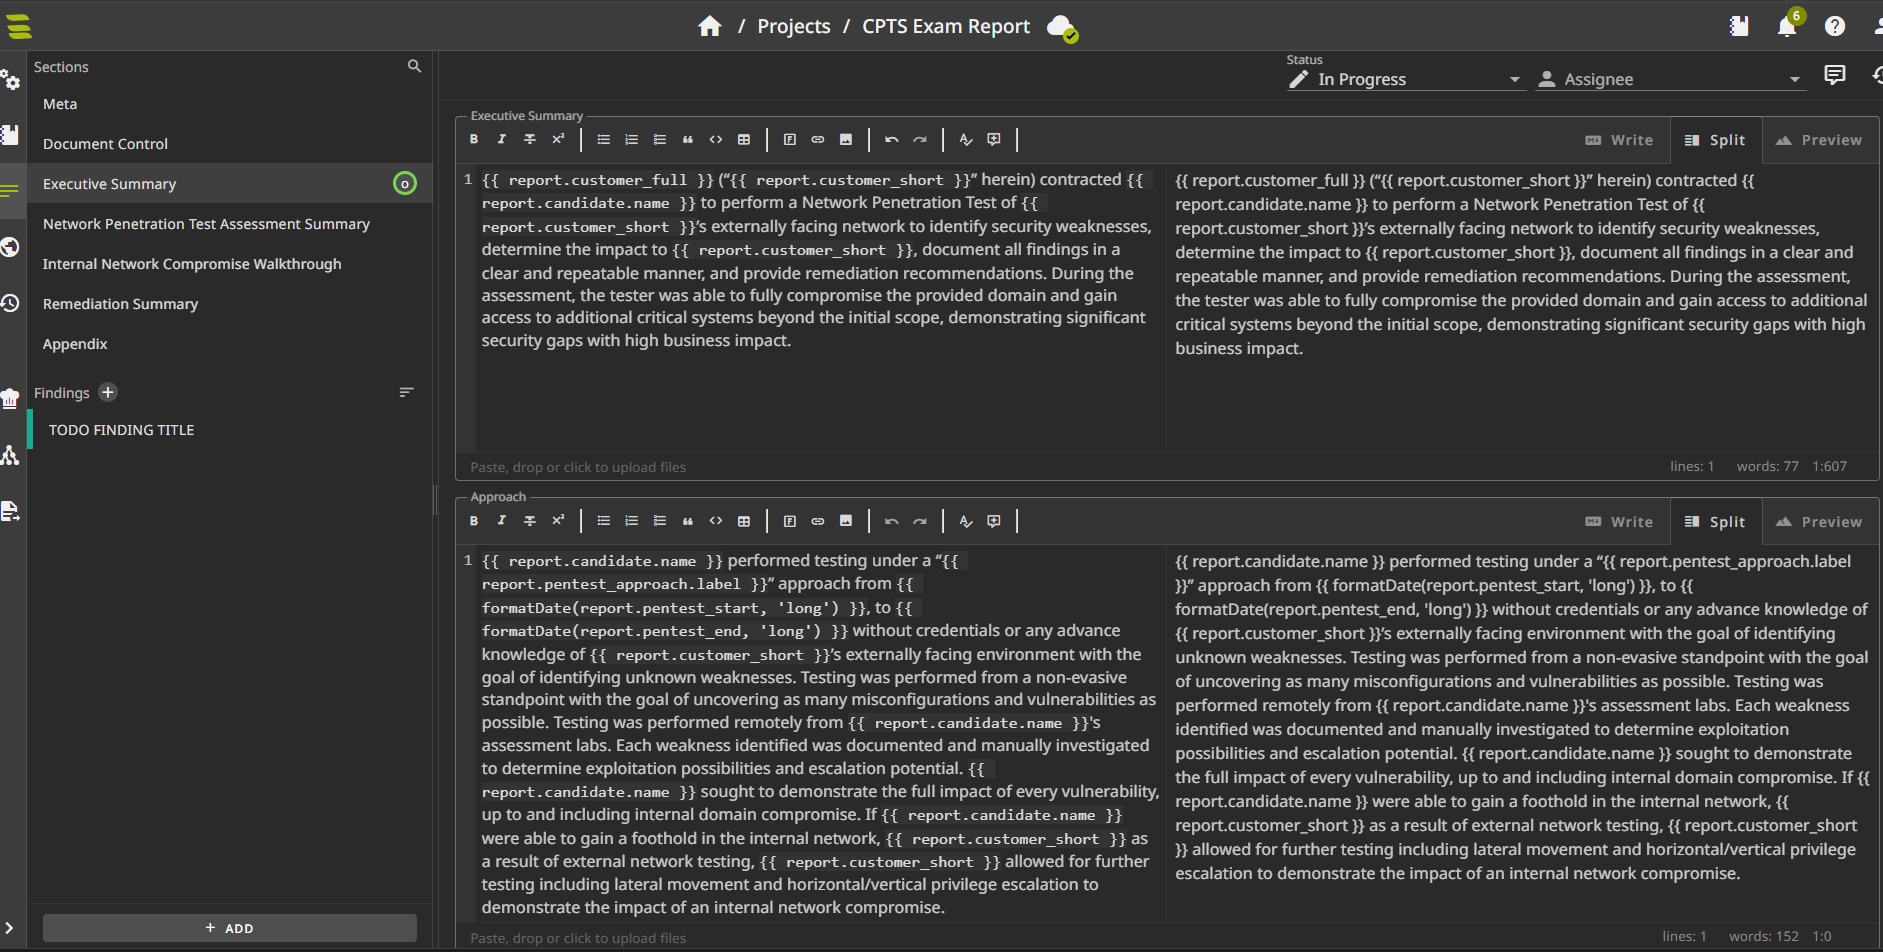
Task: Insert table in Executive Summary editor
Action: coord(744,140)
